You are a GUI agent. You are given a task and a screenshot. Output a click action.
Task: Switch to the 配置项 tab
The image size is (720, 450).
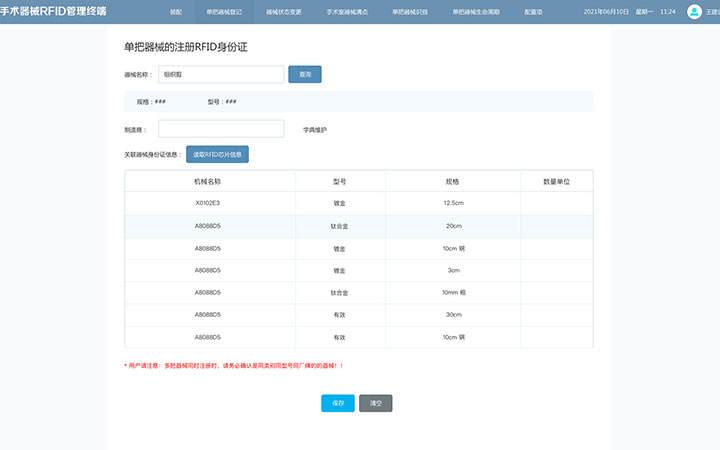click(534, 12)
